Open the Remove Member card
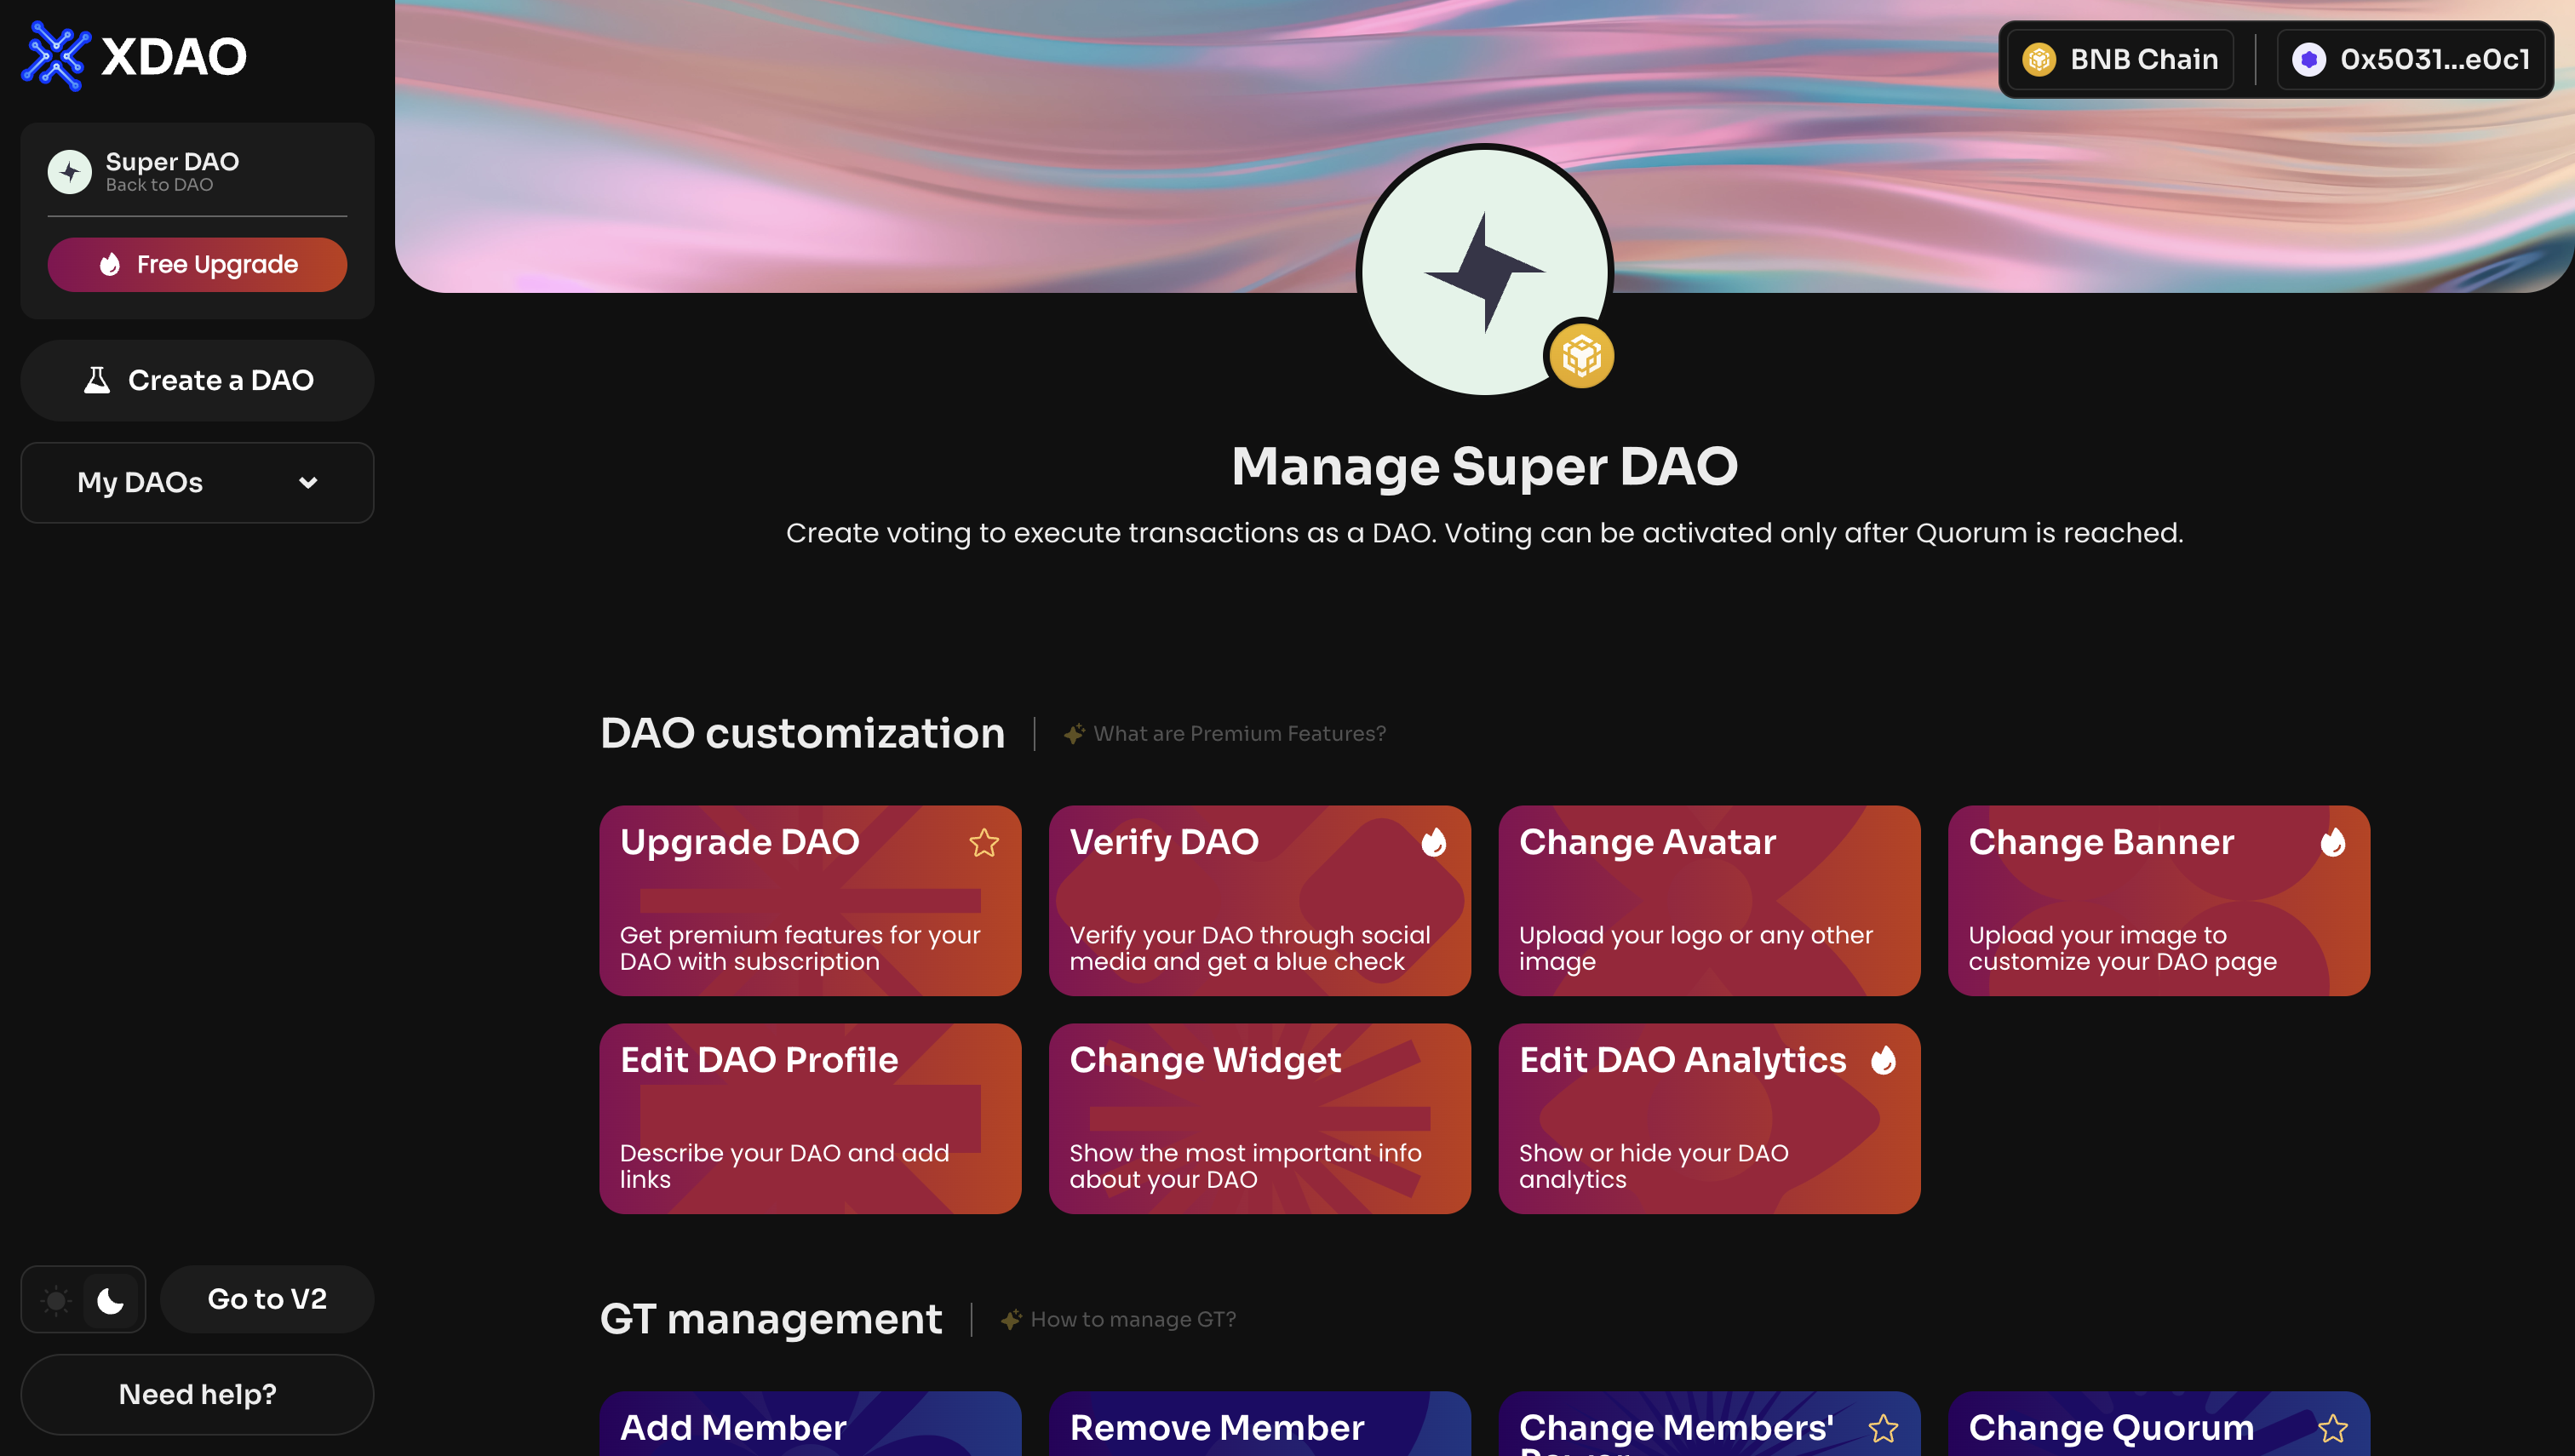This screenshot has height=1456, width=2575. (1259, 1424)
